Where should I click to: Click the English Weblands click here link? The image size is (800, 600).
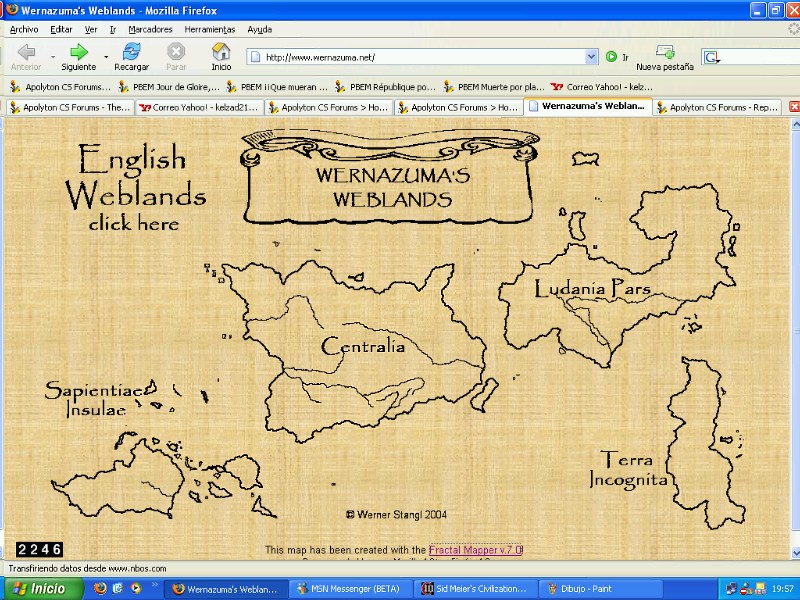(x=134, y=189)
